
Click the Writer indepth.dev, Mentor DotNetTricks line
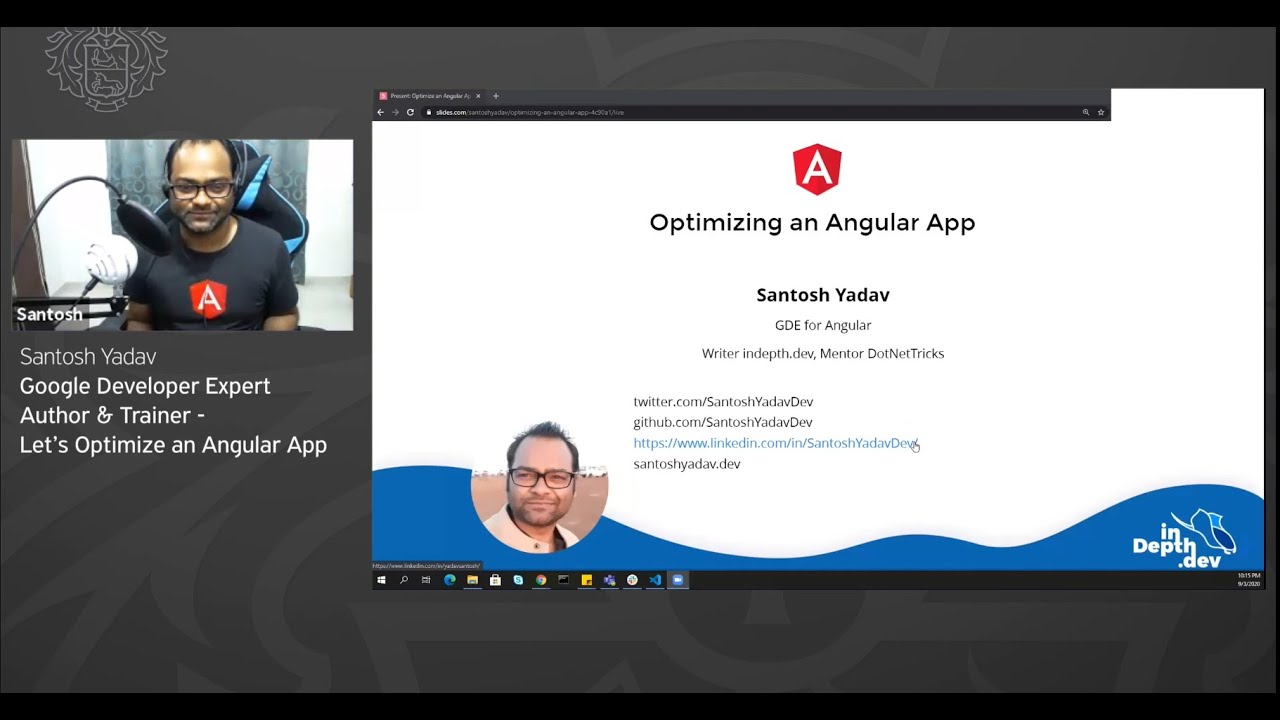823,353
